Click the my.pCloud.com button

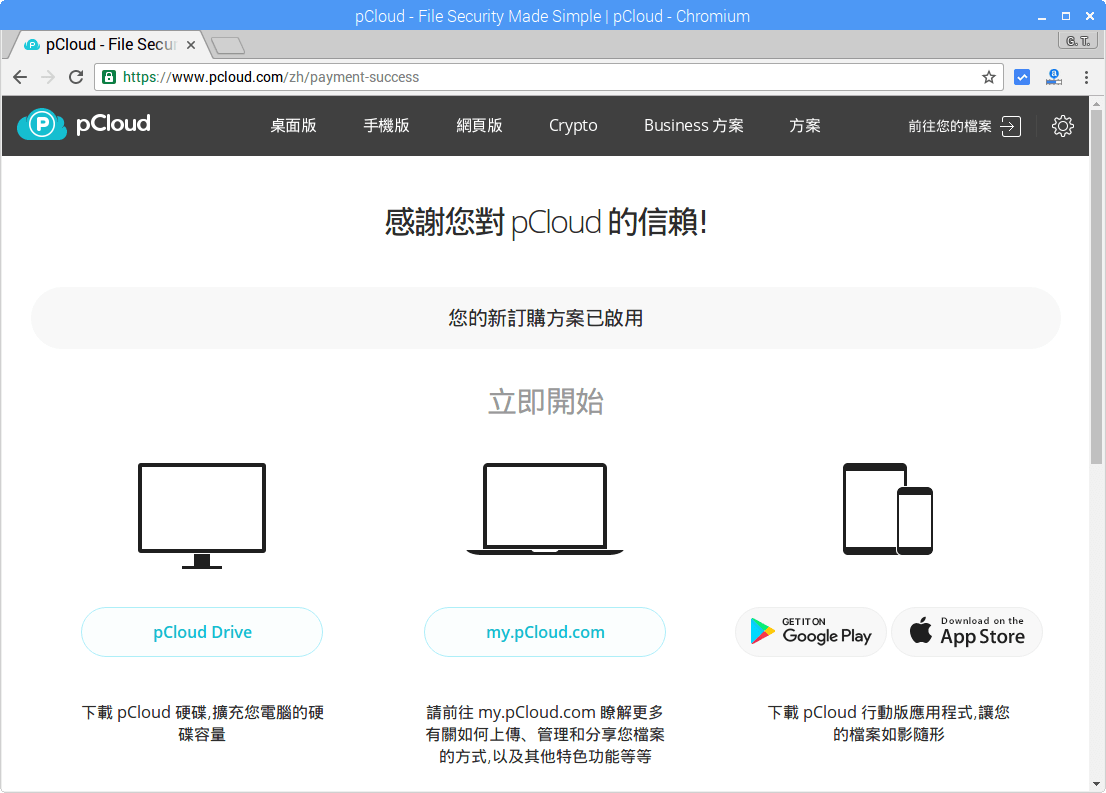click(x=544, y=632)
